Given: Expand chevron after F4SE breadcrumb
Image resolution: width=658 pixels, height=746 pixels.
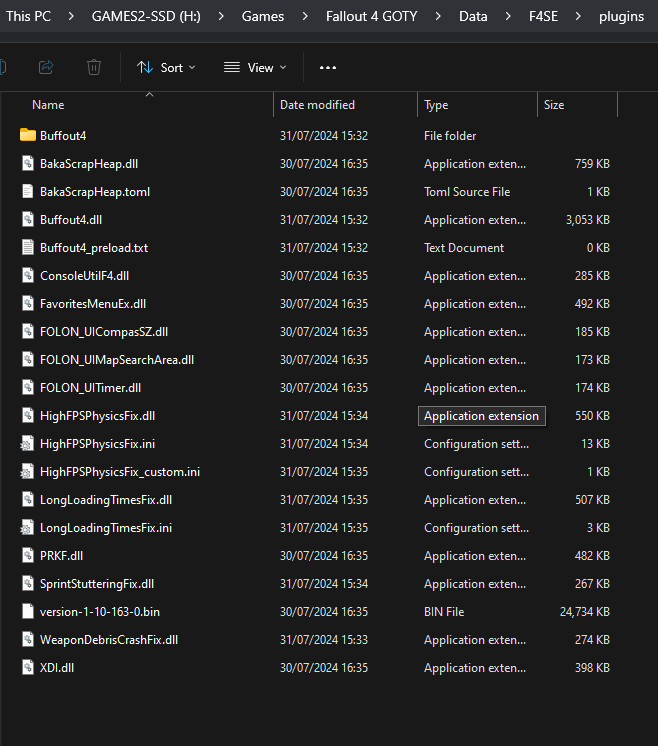Looking at the screenshot, I should (578, 16).
